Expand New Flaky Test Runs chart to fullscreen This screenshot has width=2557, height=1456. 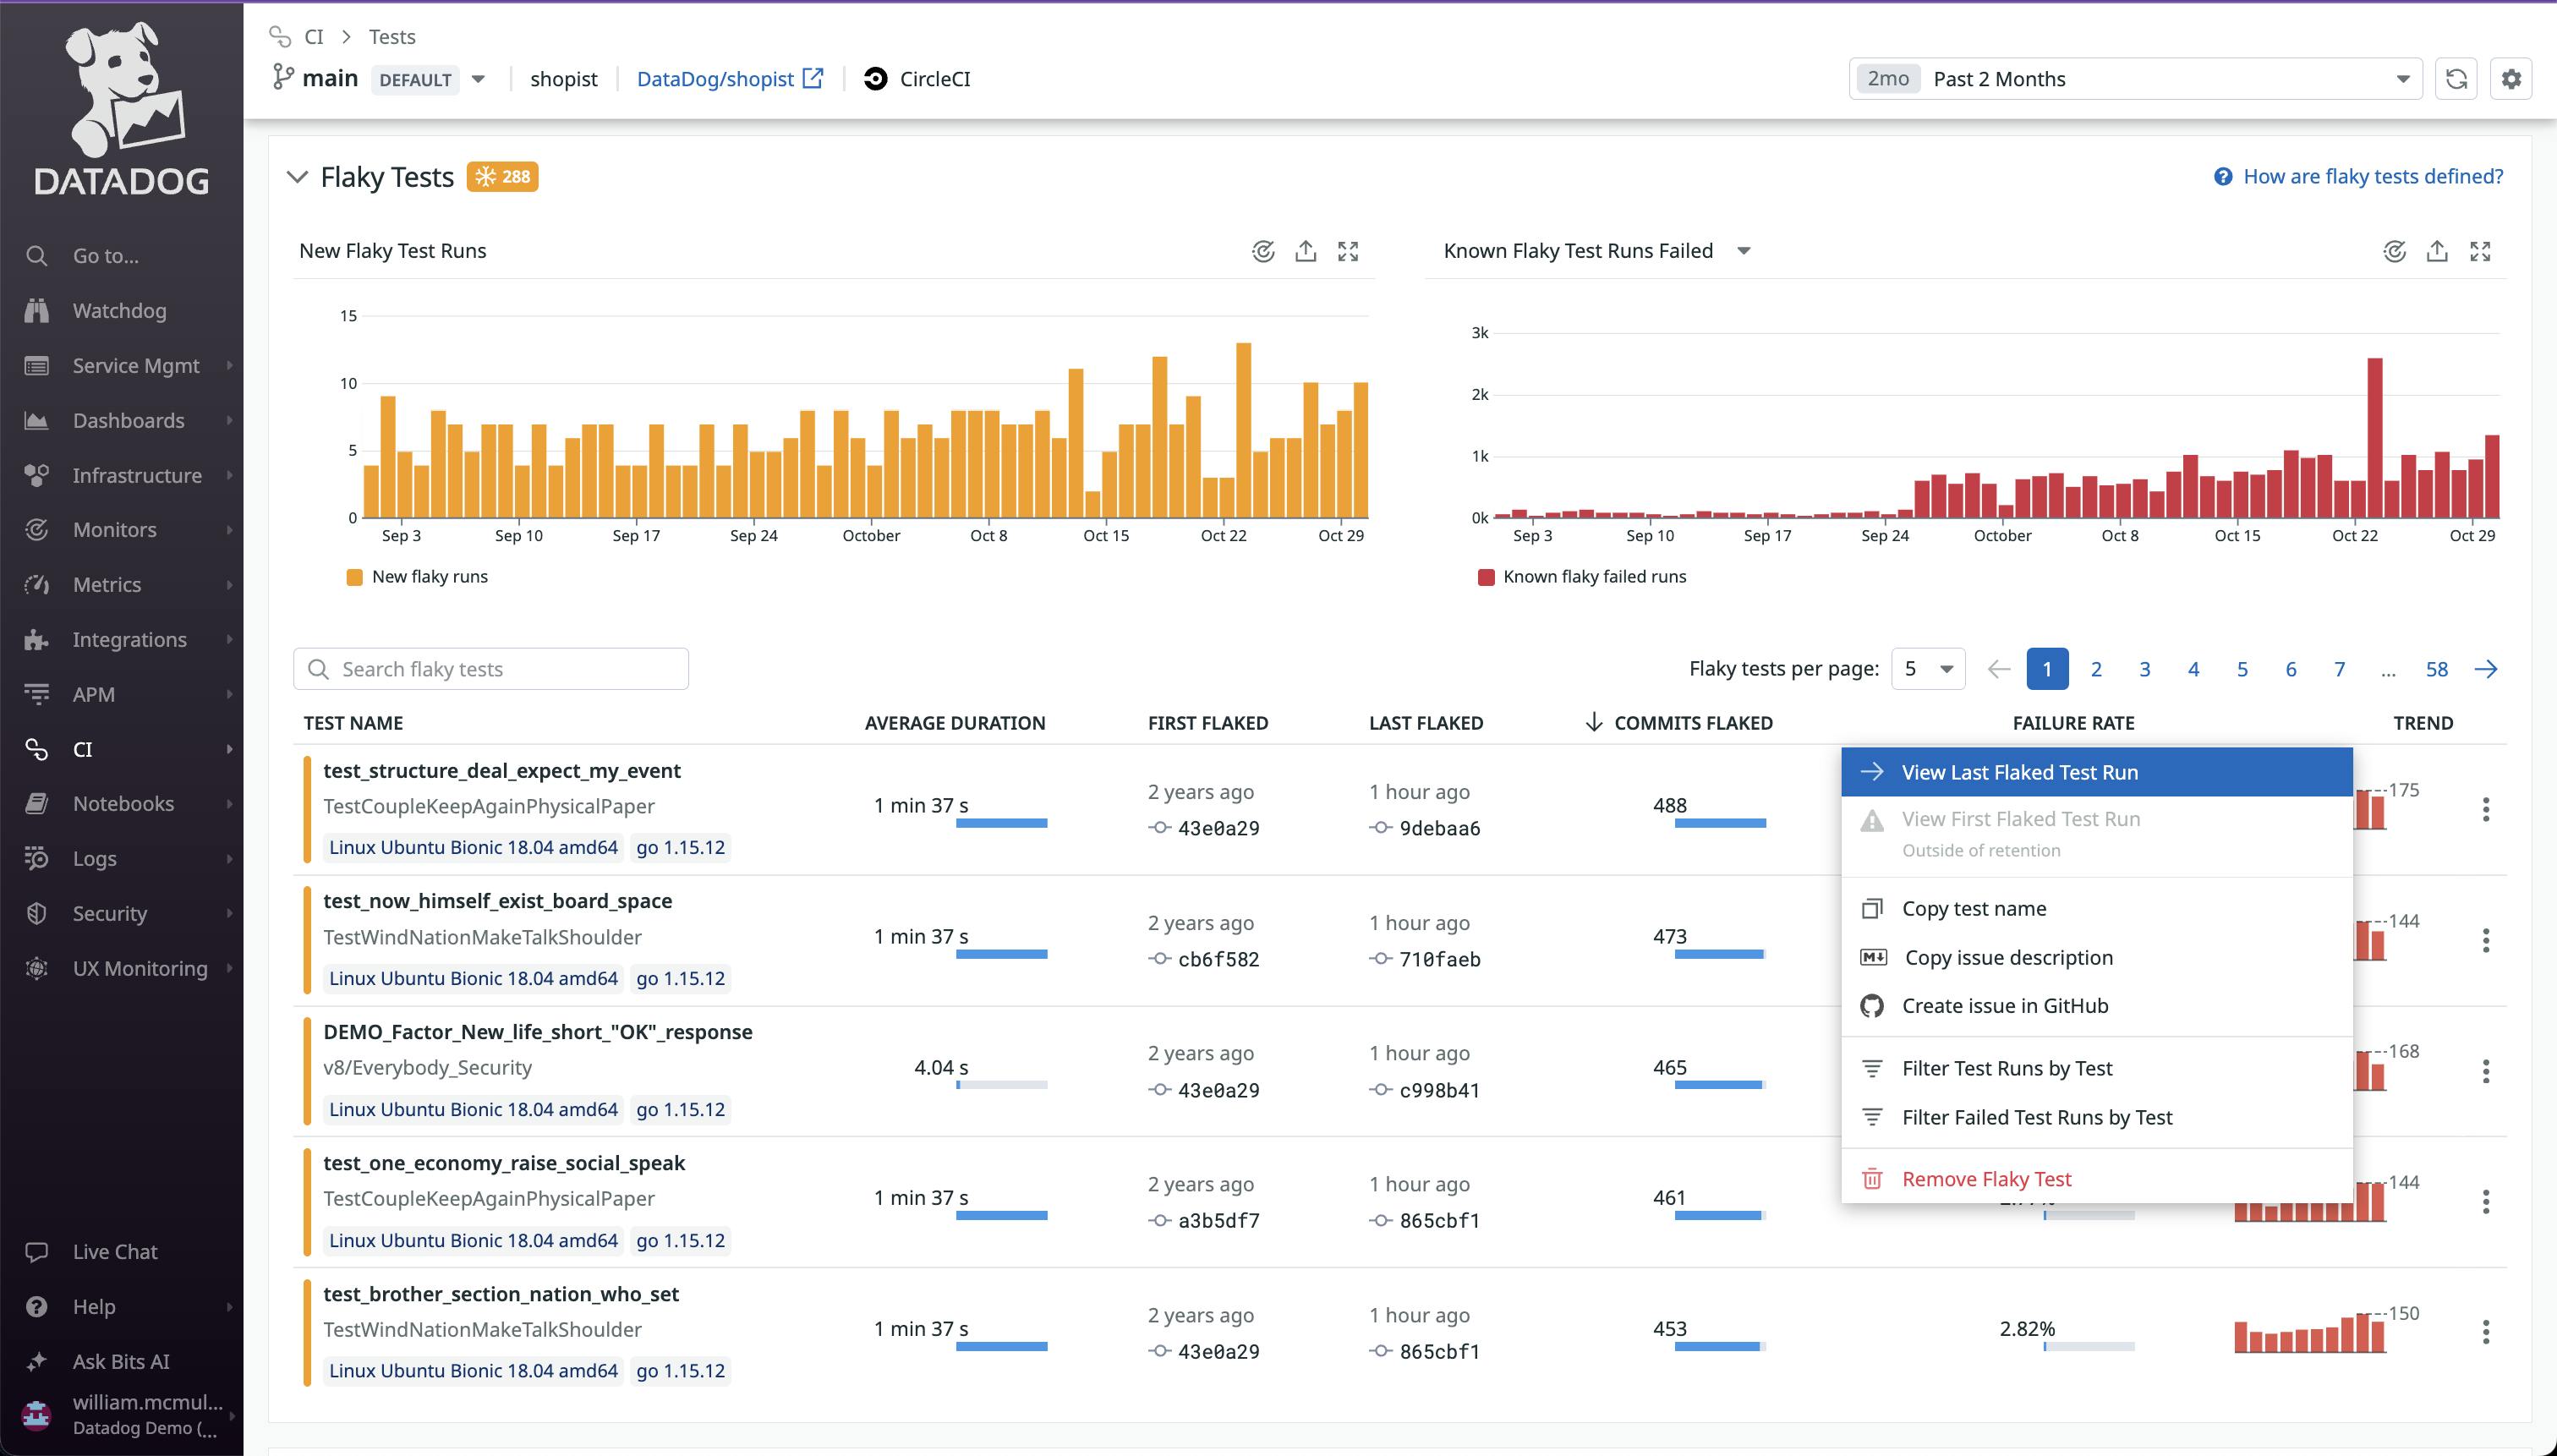tap(1347, 251)
